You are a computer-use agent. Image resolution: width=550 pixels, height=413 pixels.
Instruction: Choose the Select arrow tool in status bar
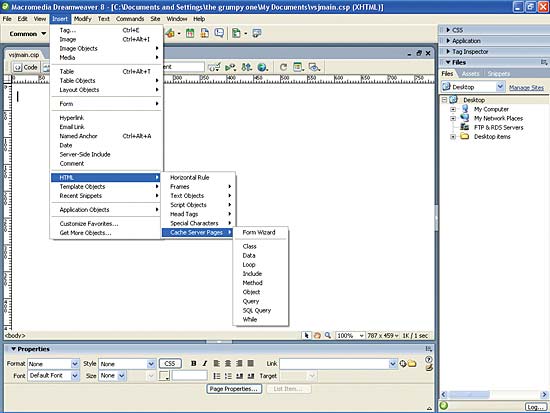pyautogui.click(x=307, y=335)
